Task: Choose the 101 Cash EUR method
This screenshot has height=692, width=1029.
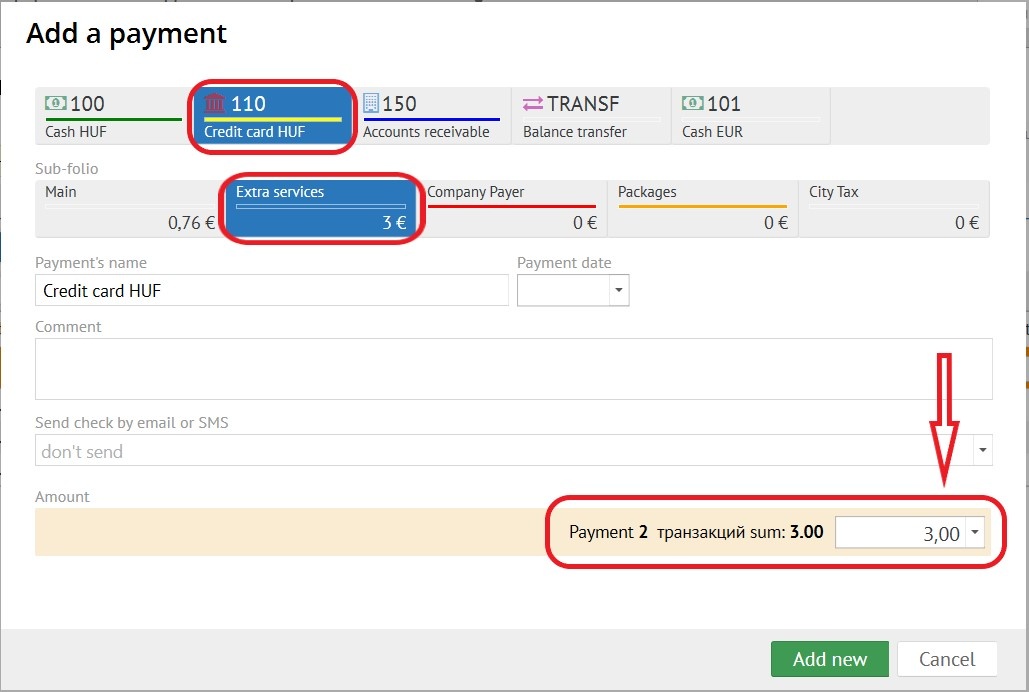Action: (x=751, y=116)
